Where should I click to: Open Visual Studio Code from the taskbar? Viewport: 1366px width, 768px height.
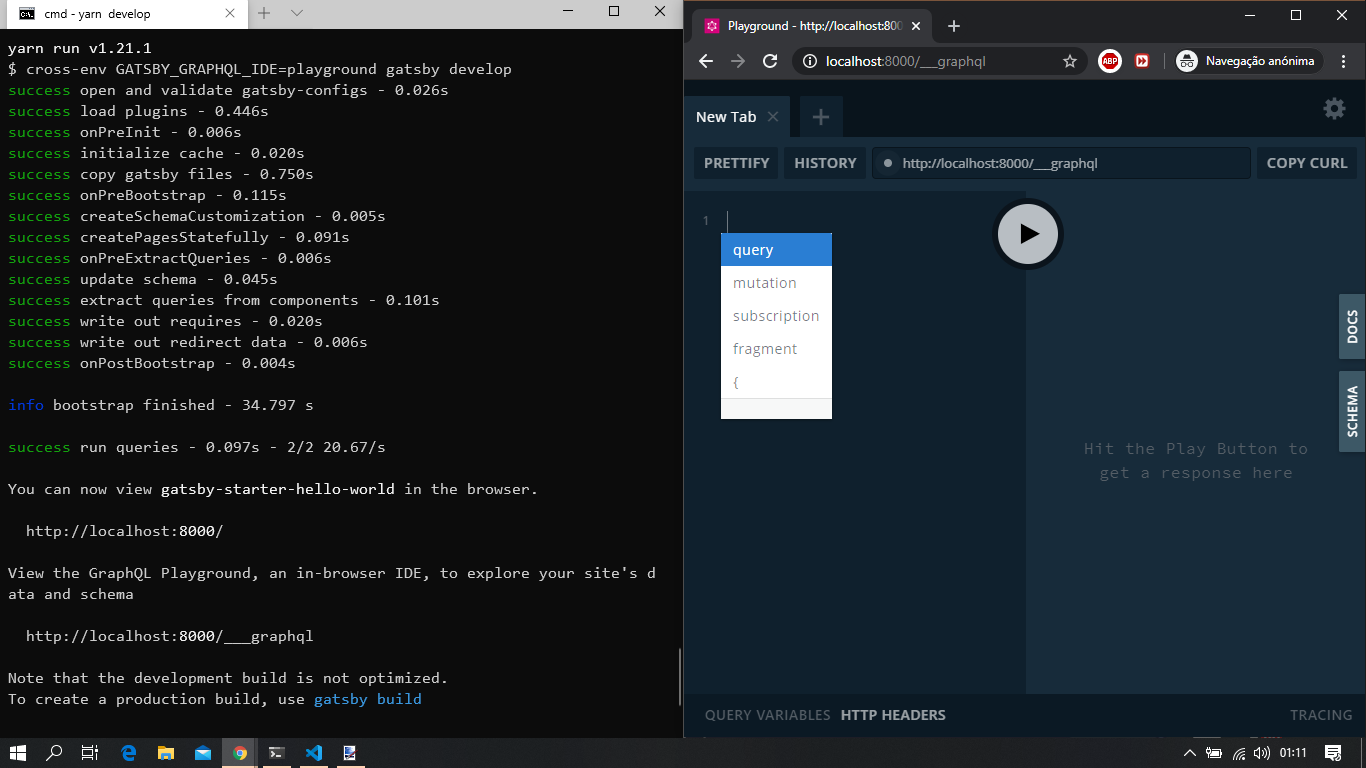click(313, 753)
